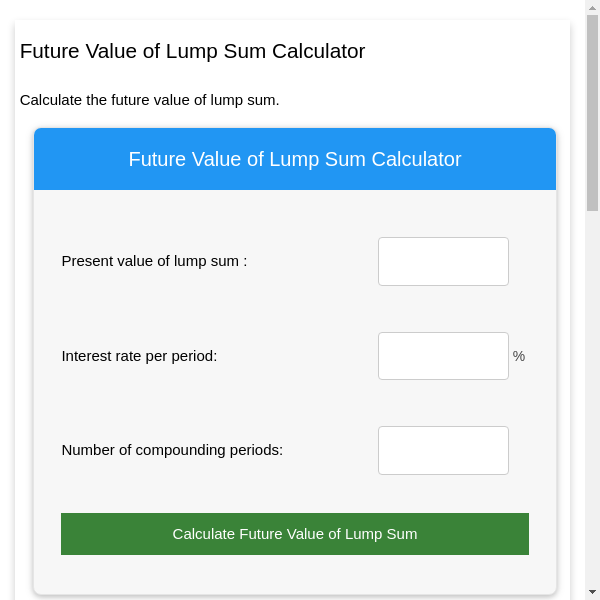Click the word 'Calculate' on the green button
The height and width of the screenshot is (600, 600).
203,534
